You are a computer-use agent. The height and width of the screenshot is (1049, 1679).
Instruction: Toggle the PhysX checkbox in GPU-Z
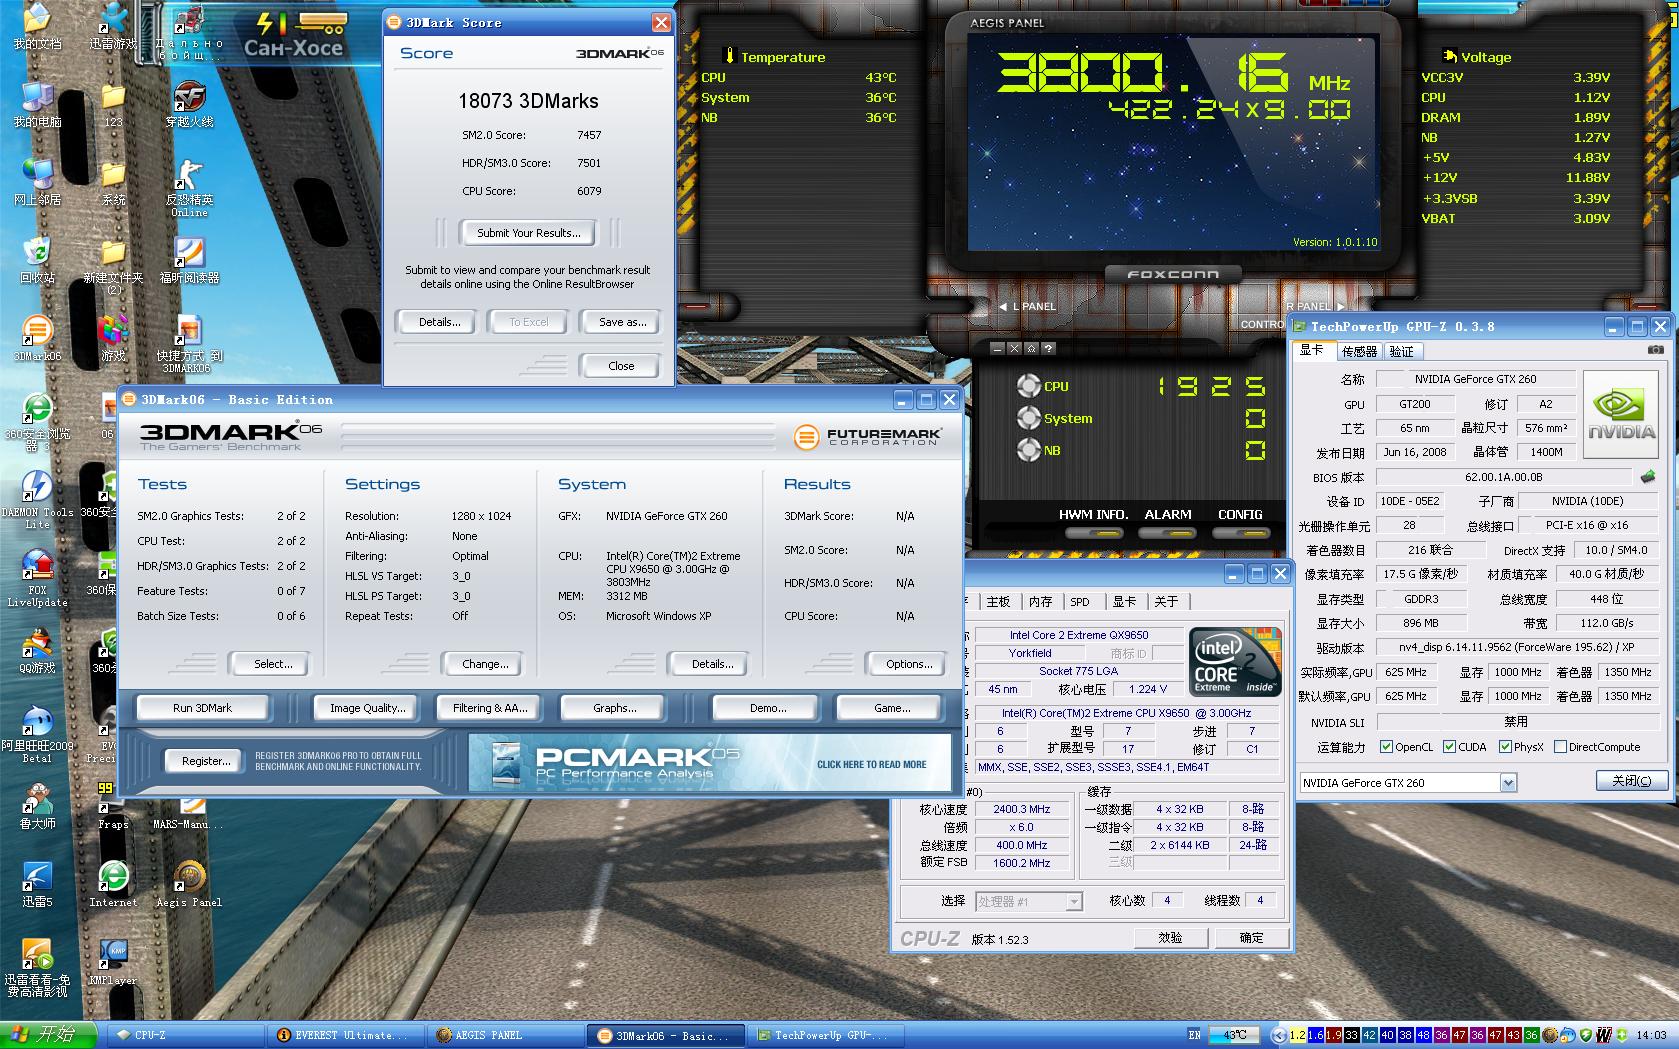[x=1505, y=747]
